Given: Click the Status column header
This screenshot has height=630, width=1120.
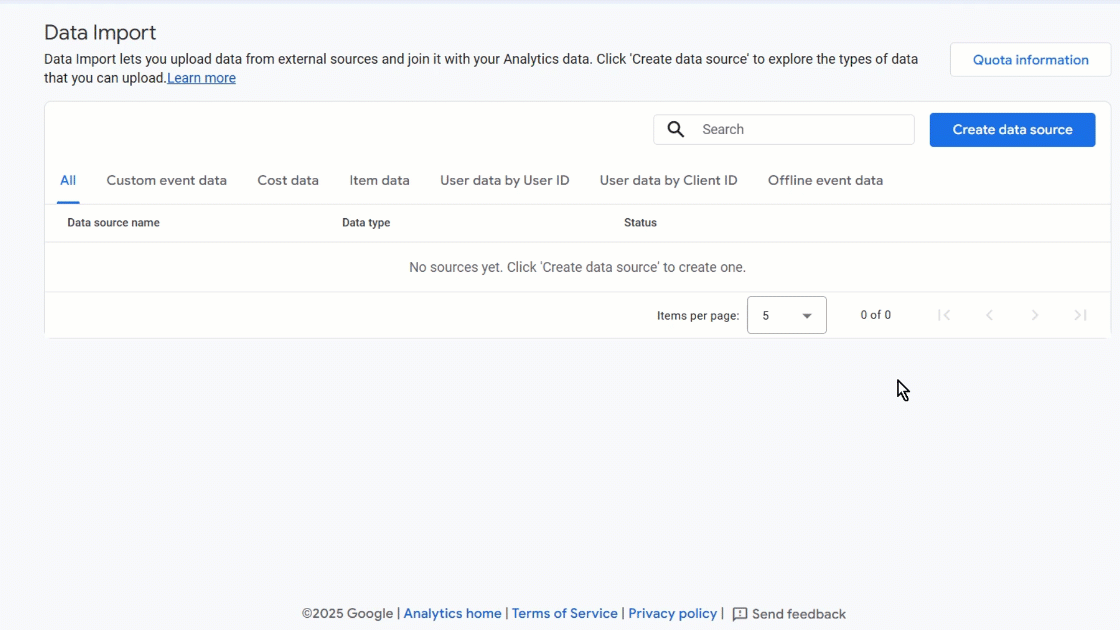Looking at the screenshot, I should tap(640, 223).
